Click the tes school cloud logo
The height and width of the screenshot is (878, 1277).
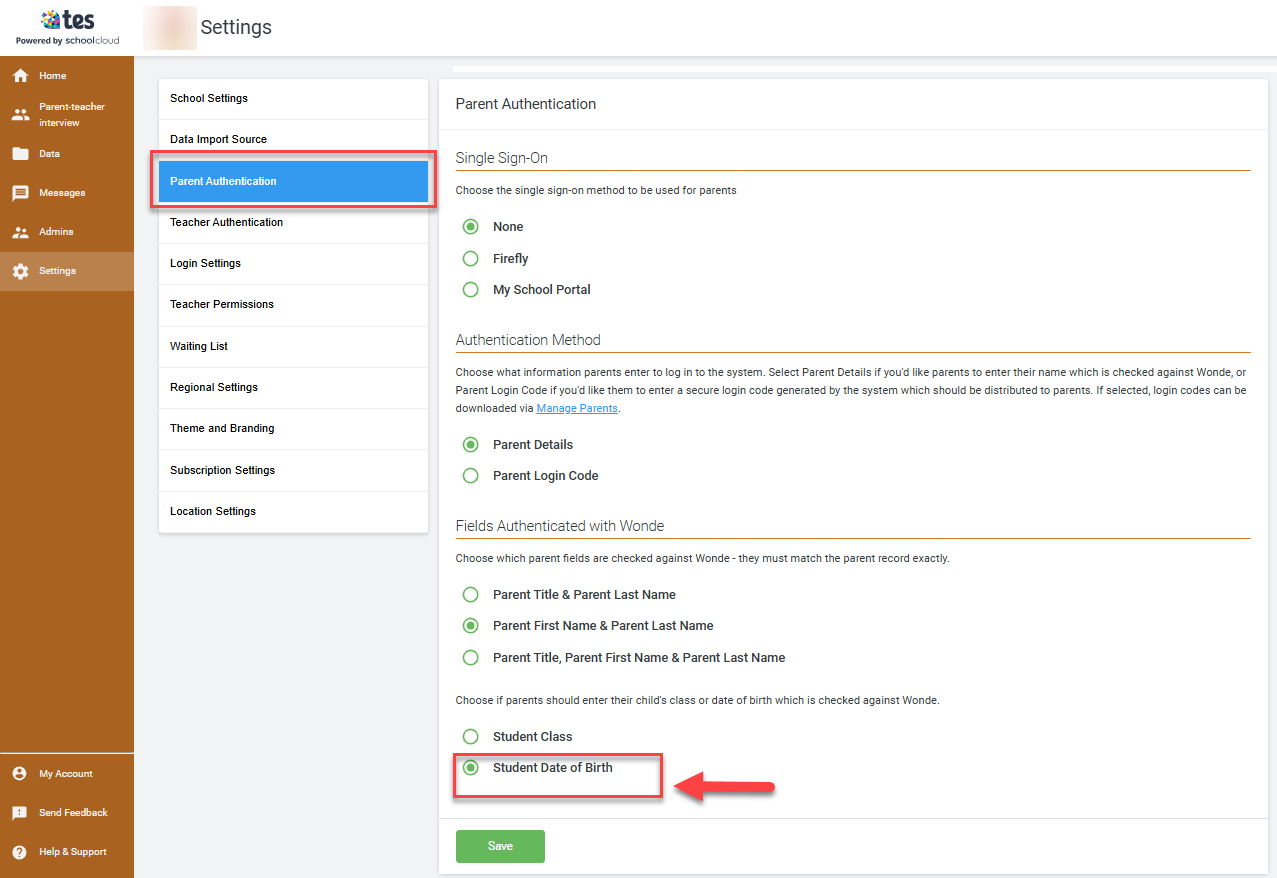(67, 28)
